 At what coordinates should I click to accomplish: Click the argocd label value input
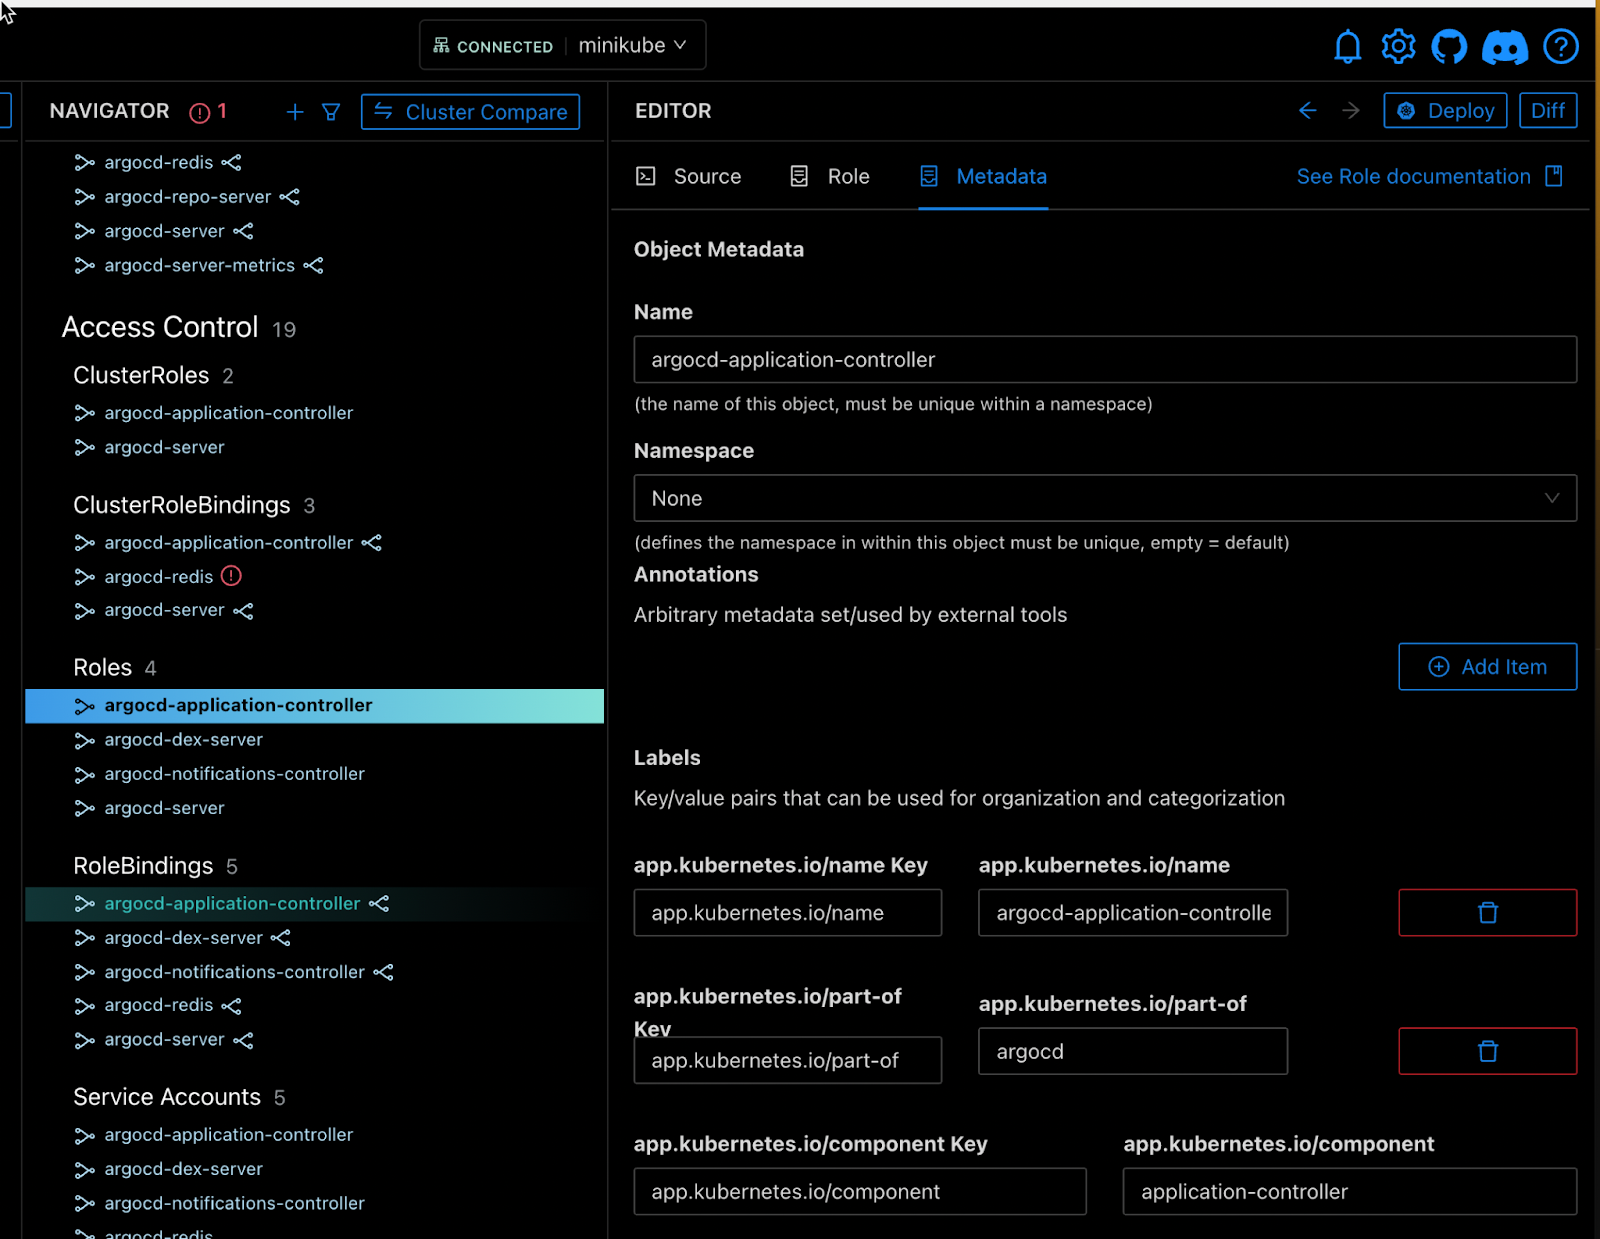coord(1133,1051)
